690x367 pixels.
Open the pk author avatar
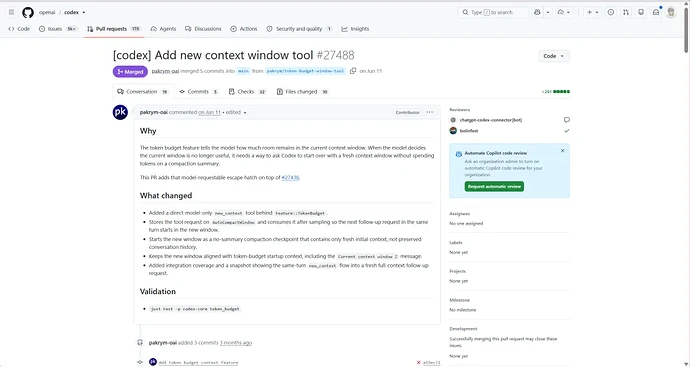pos(120,112)
